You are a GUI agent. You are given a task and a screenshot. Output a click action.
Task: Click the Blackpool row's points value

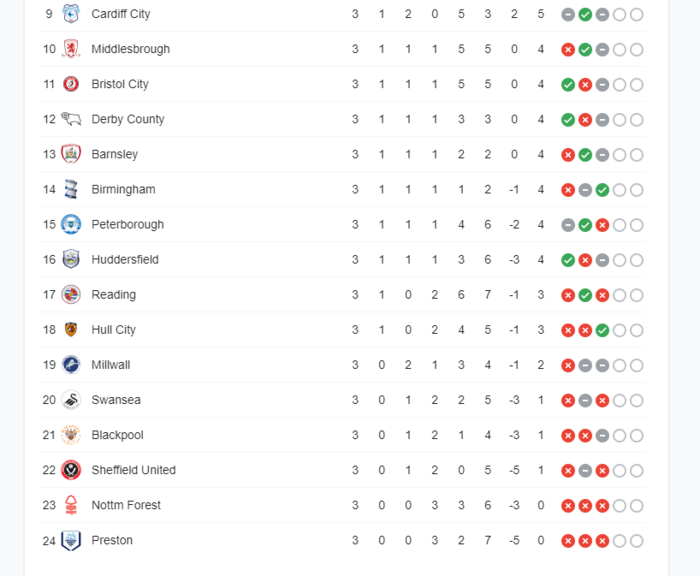(541, 435)
